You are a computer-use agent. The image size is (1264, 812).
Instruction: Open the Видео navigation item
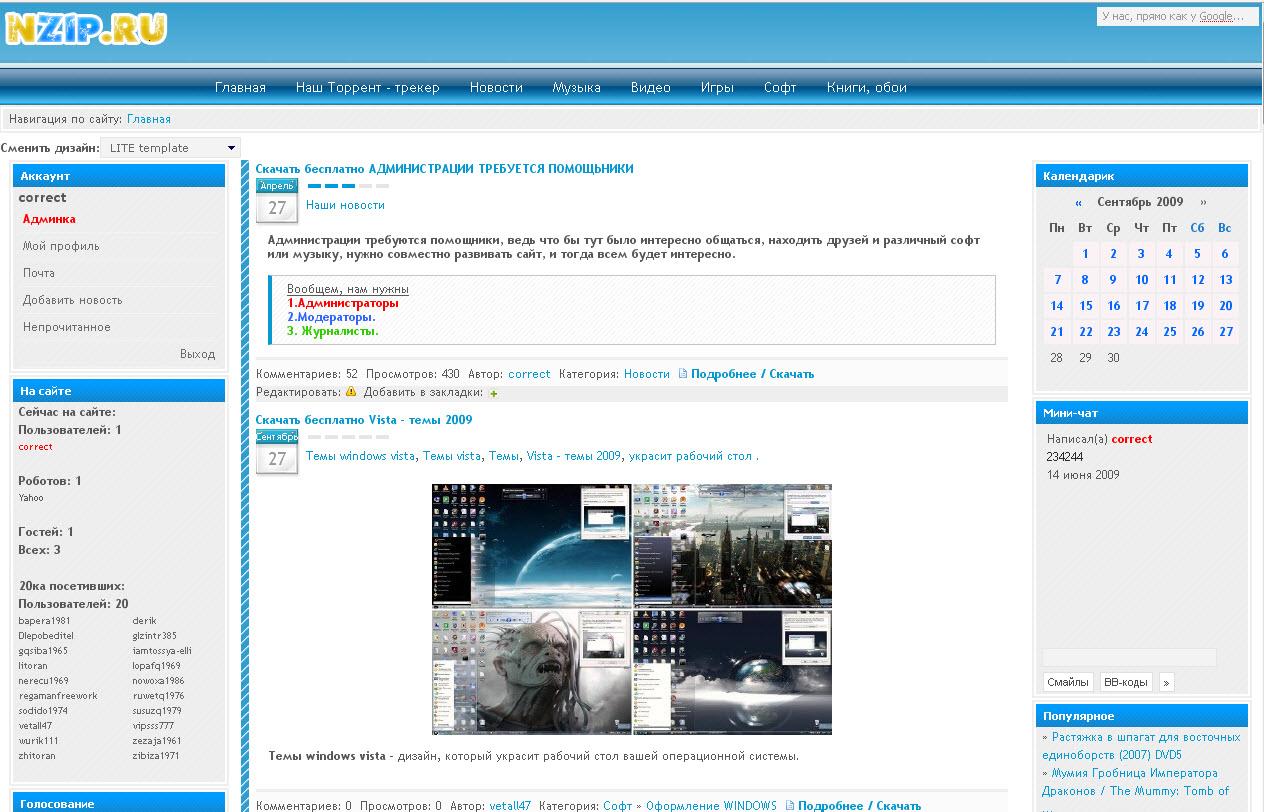point(650,87)
